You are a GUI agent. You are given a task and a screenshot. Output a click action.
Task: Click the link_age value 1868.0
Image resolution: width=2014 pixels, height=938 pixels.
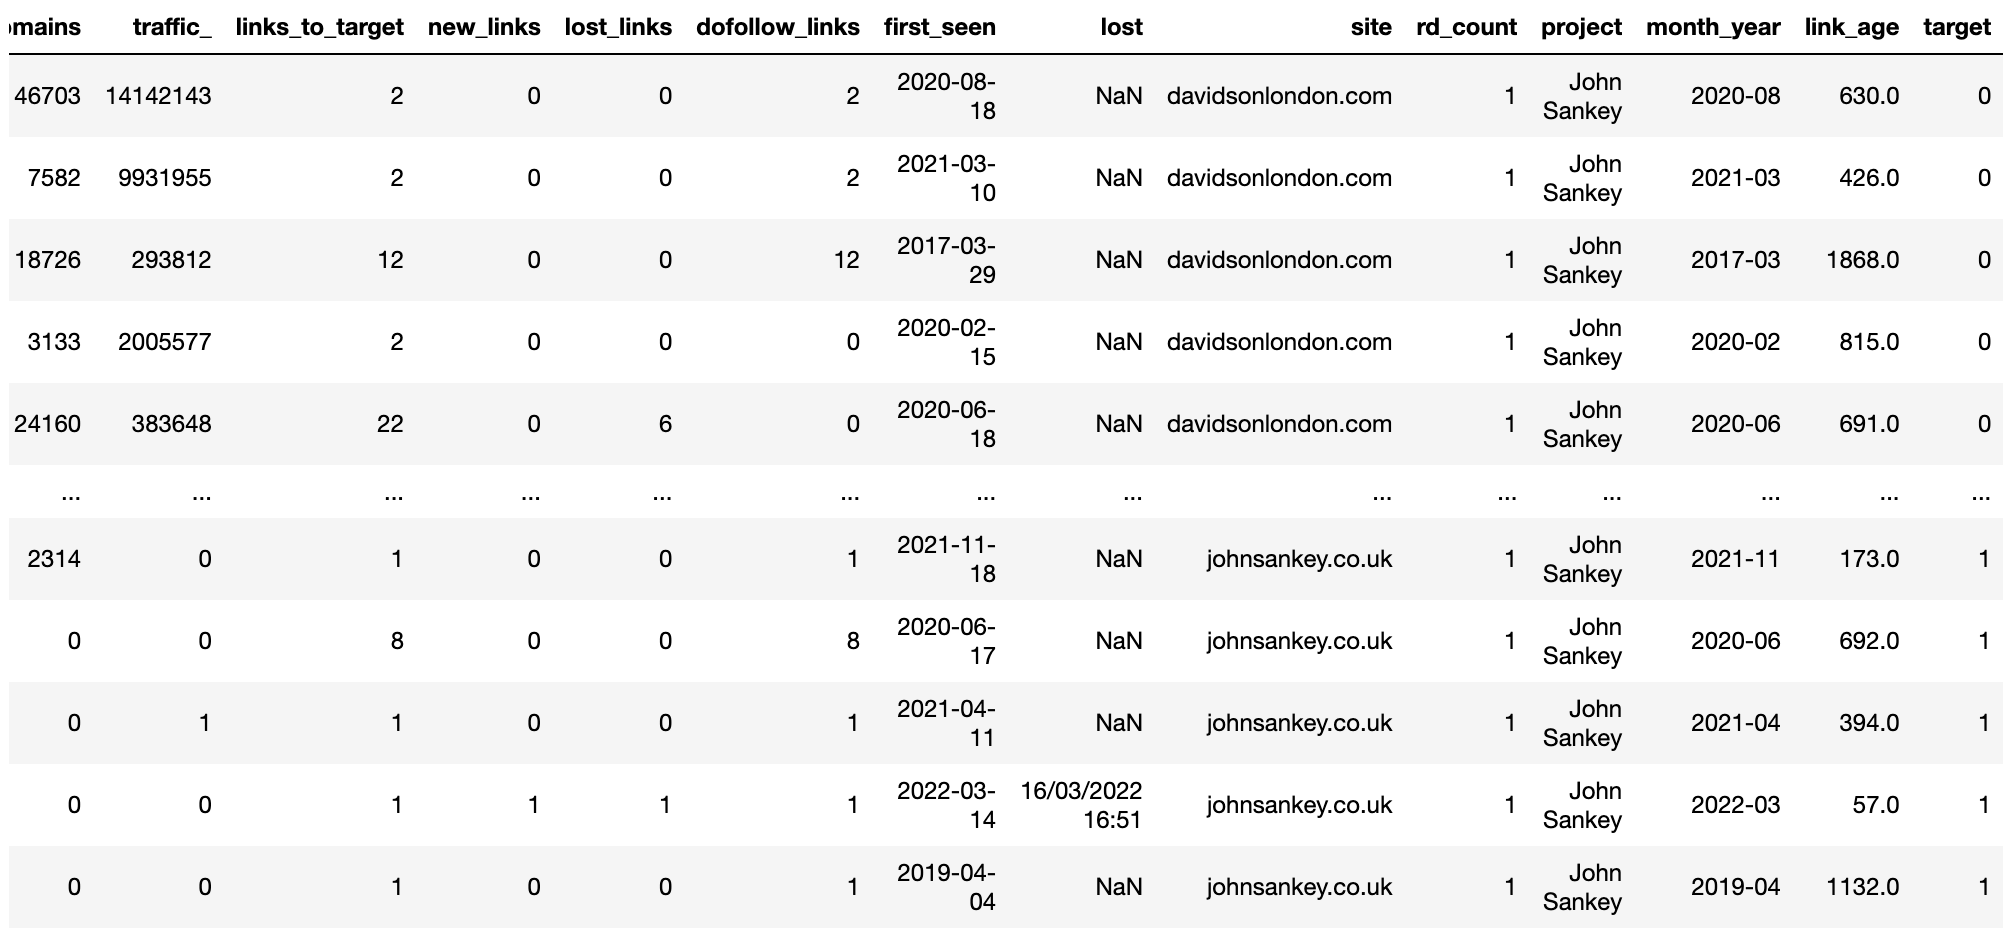point(1862,260)
